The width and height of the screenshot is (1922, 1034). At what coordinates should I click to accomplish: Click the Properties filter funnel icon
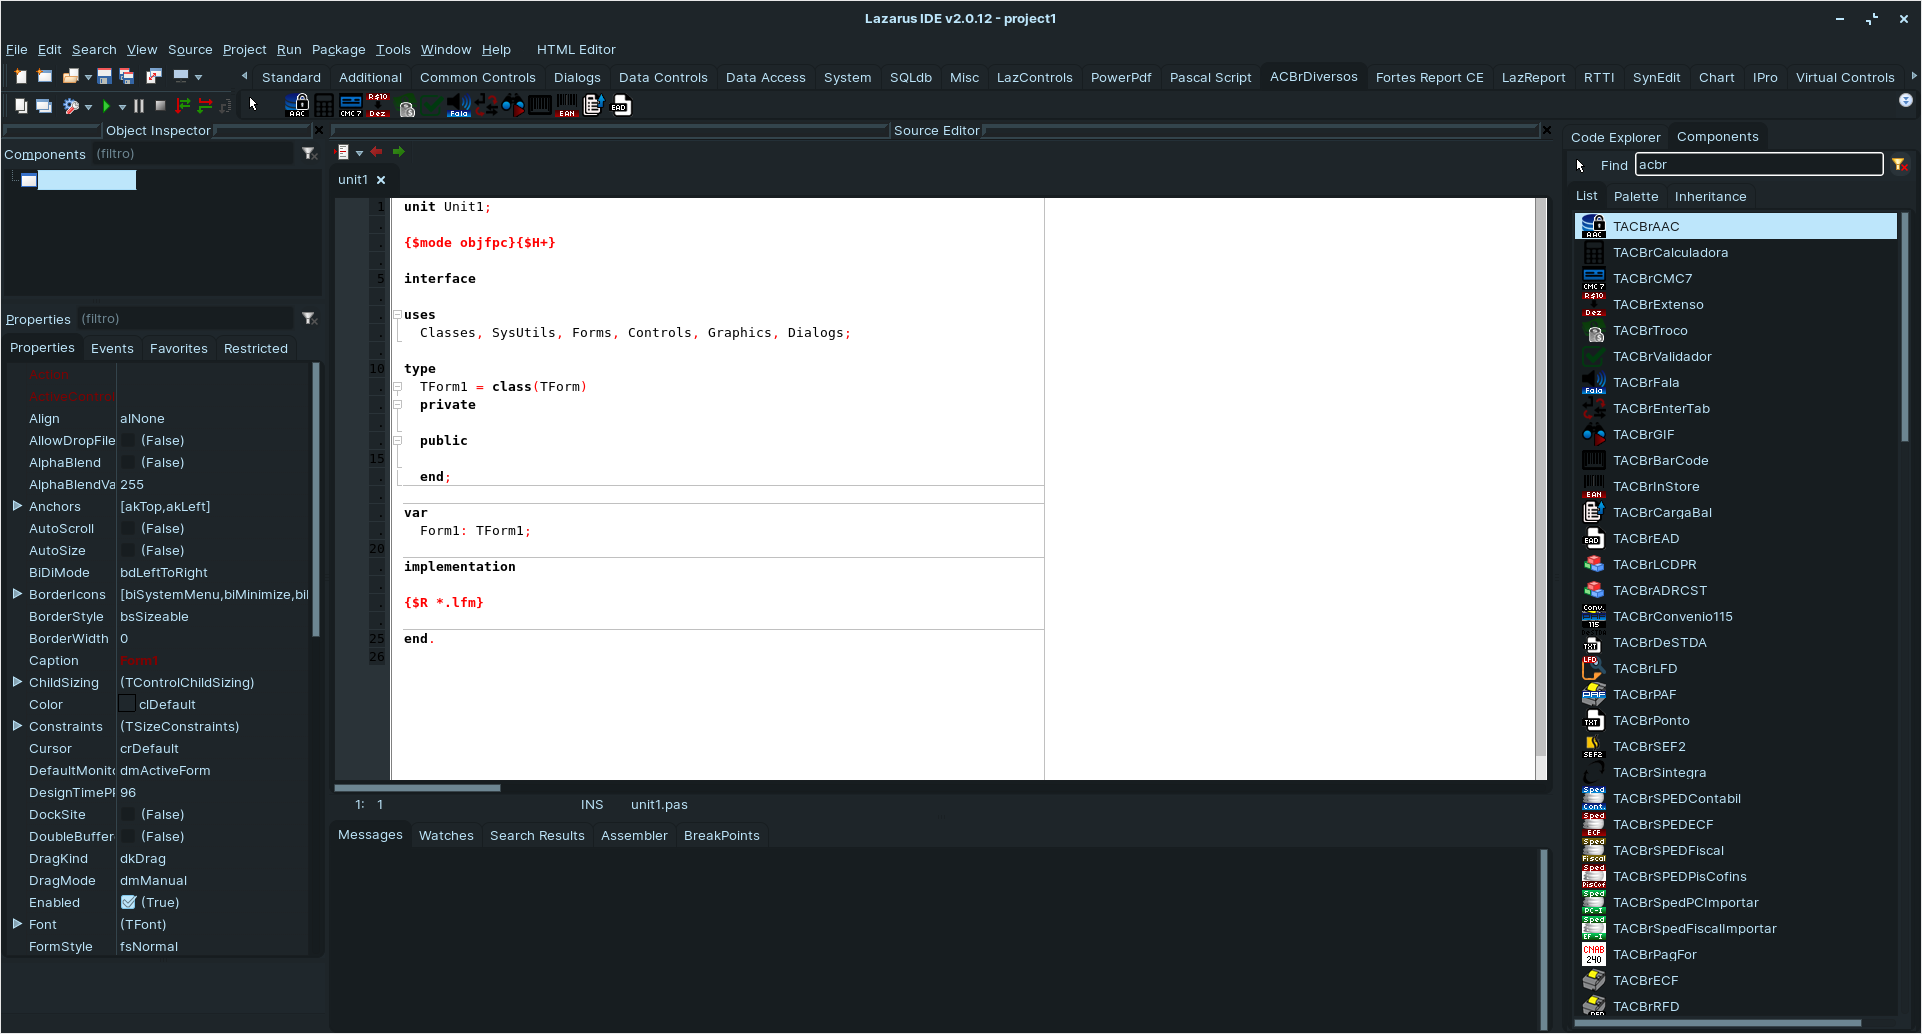click(309, 318)
